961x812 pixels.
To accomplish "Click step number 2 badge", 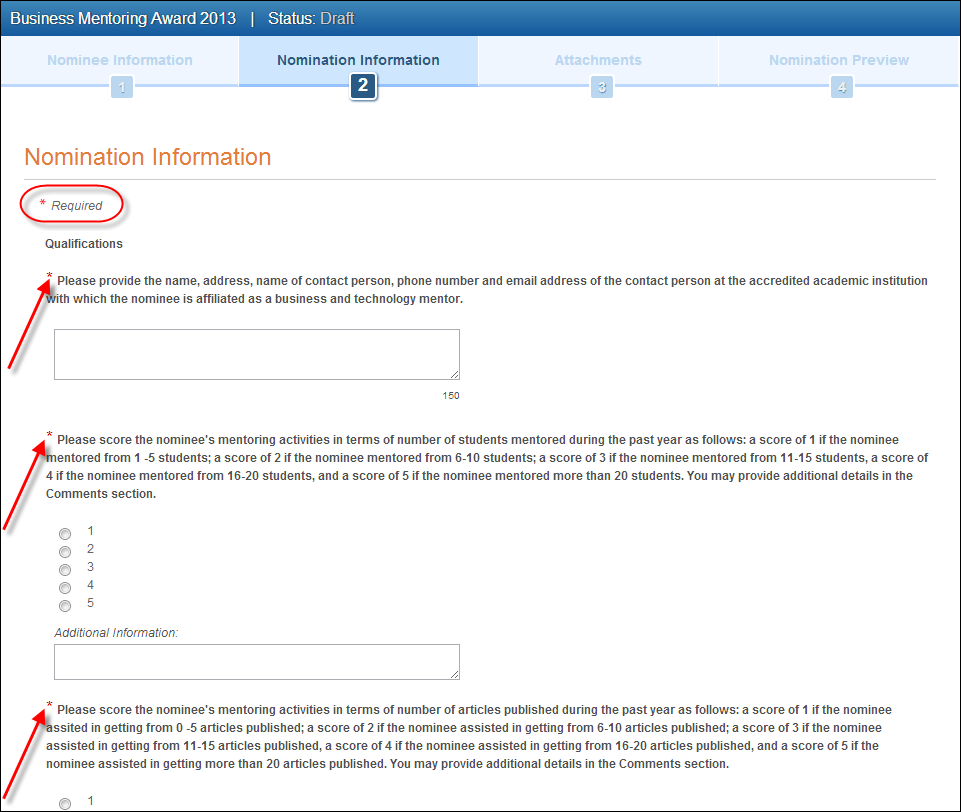I will coord(363,86).
